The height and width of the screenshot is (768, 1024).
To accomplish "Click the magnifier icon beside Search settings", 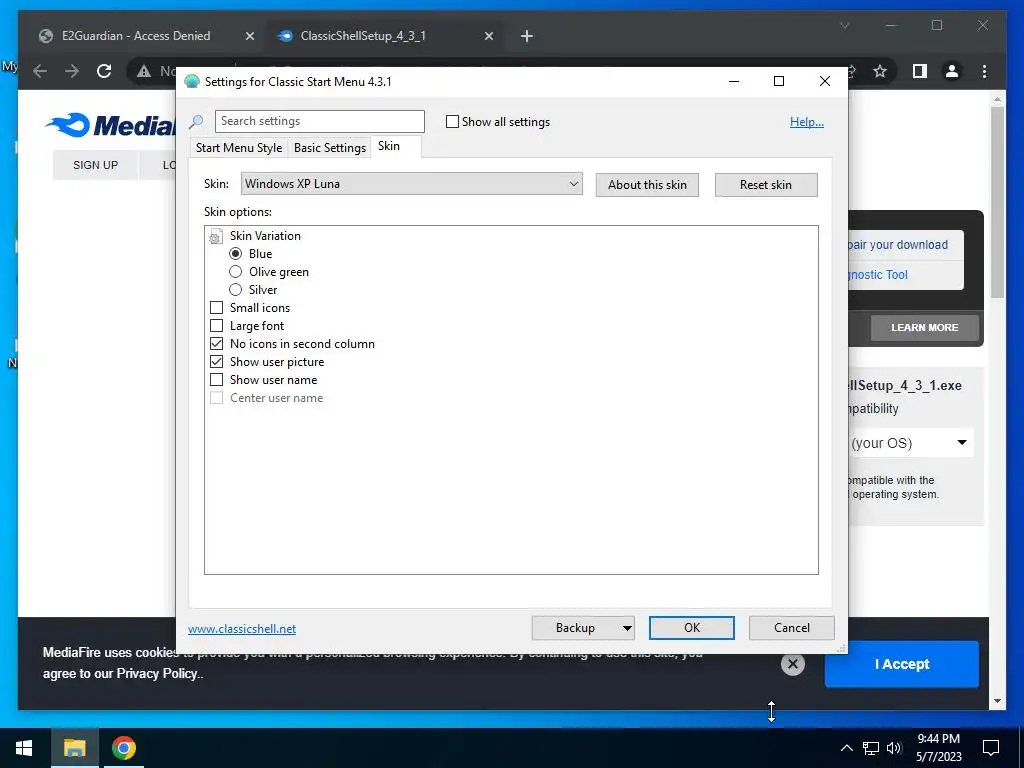I will pyautogui.click(x=196, y=121).
